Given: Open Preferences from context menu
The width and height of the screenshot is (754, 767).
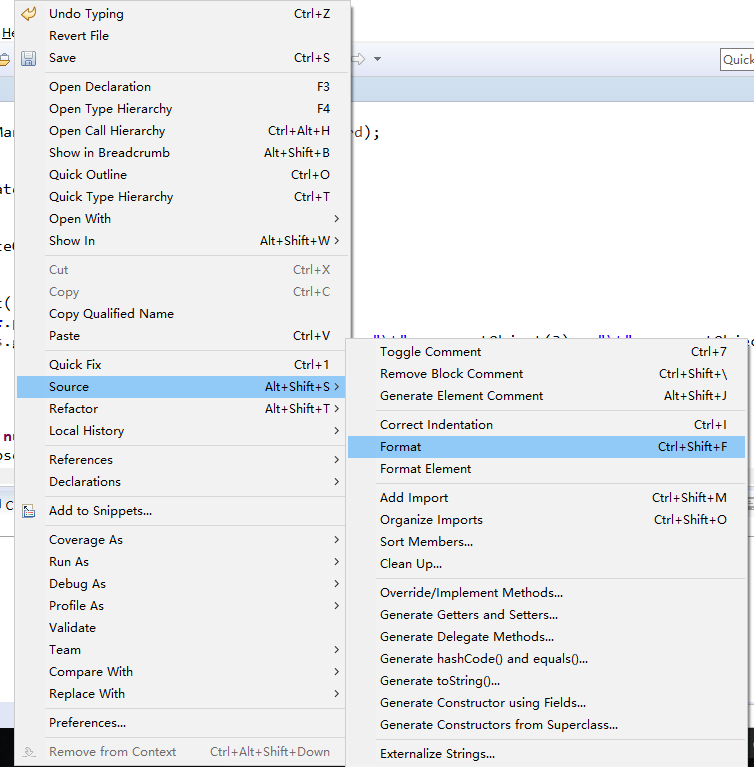Looking at the screenshot, I should 182,722.
